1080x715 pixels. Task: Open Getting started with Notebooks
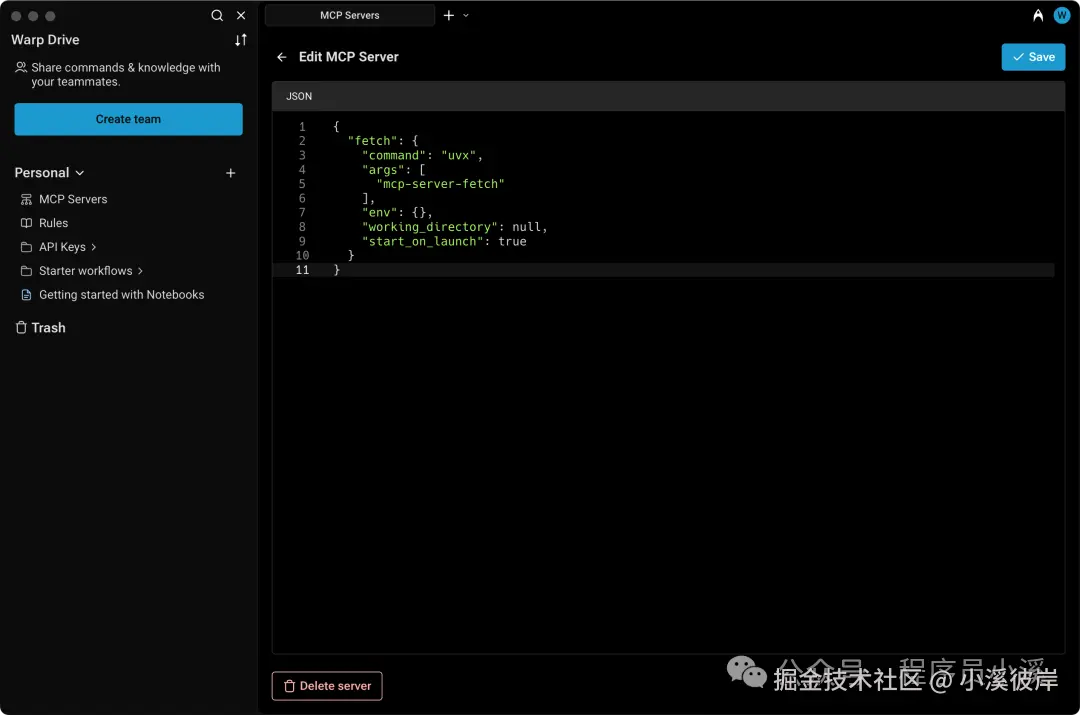click(121, 295)
